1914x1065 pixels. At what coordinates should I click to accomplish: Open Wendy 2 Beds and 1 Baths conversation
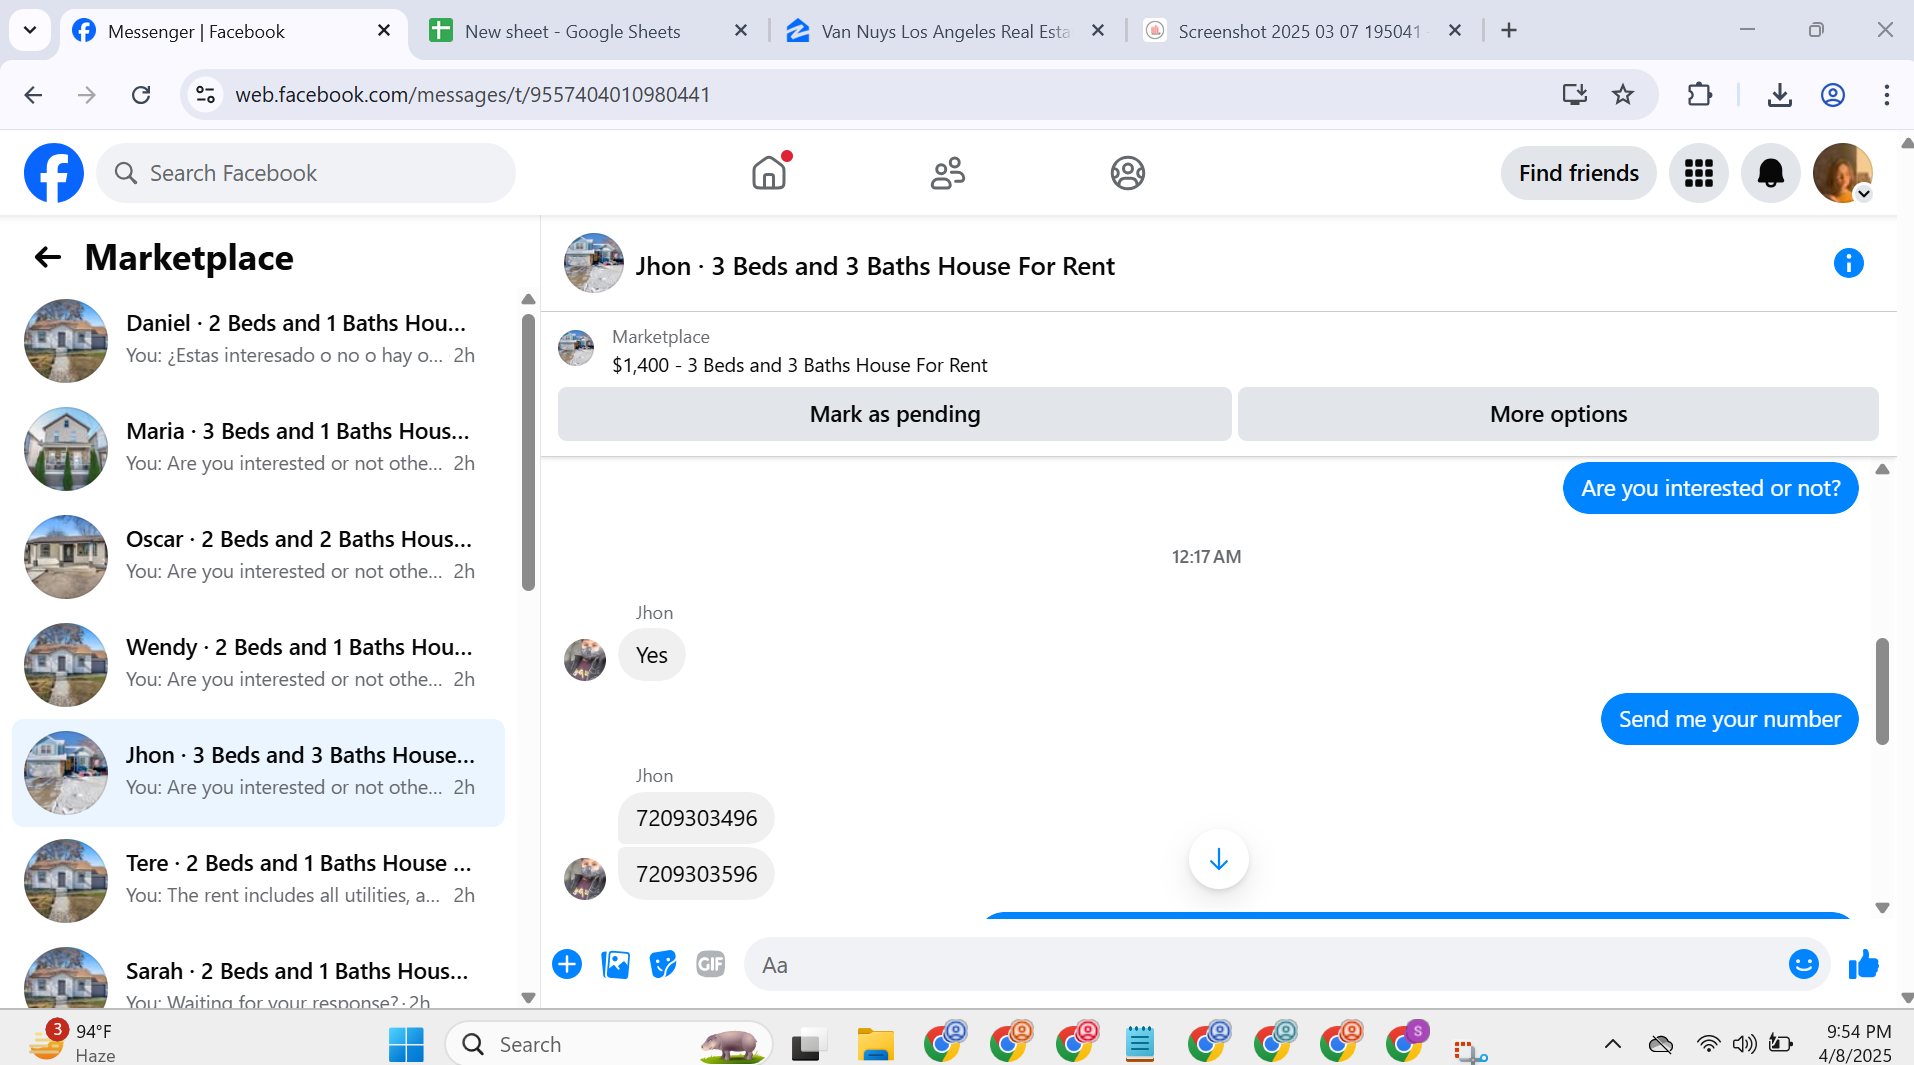[x=259, y=664]
